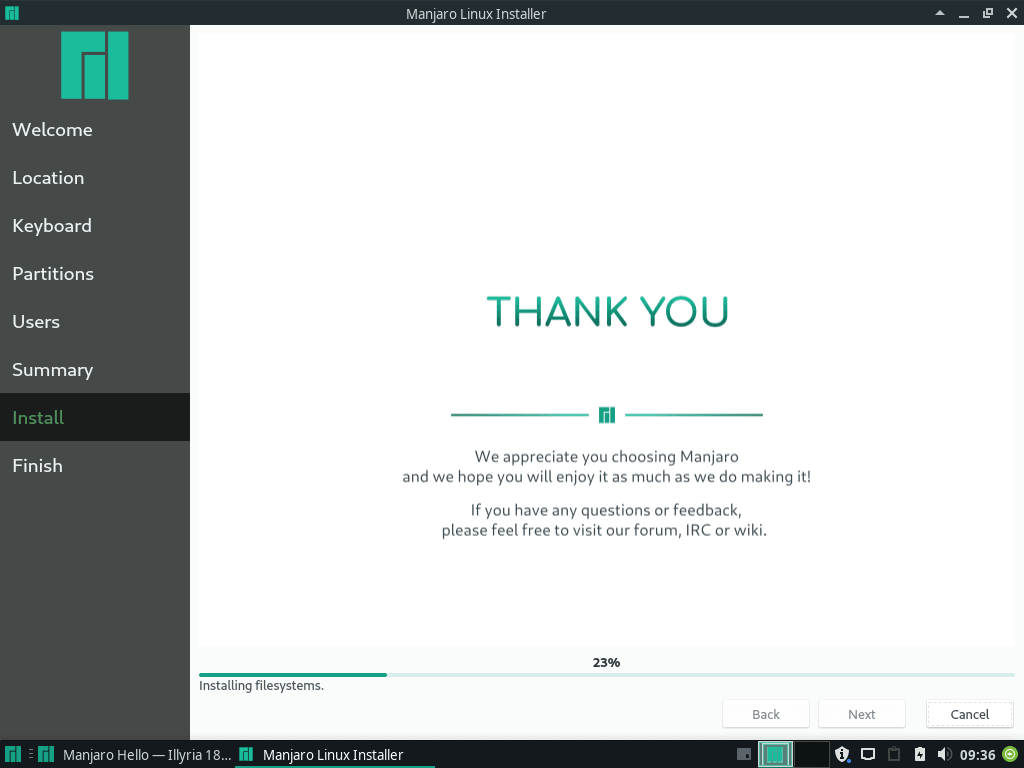Cancel the installation
This screenshot has width=1024, height=768.
pos(969,714)
